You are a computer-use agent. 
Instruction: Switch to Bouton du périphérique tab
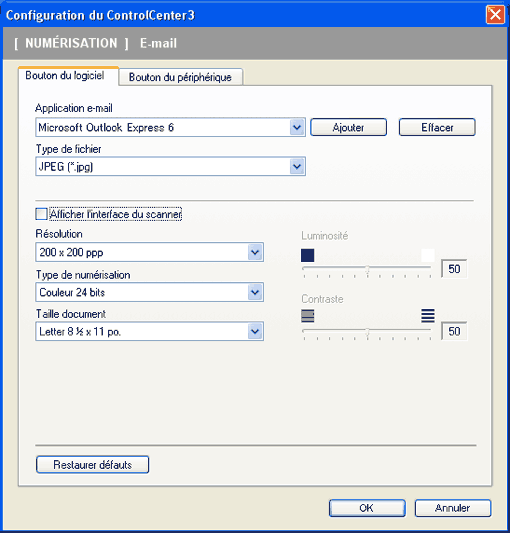click(180, 77)
